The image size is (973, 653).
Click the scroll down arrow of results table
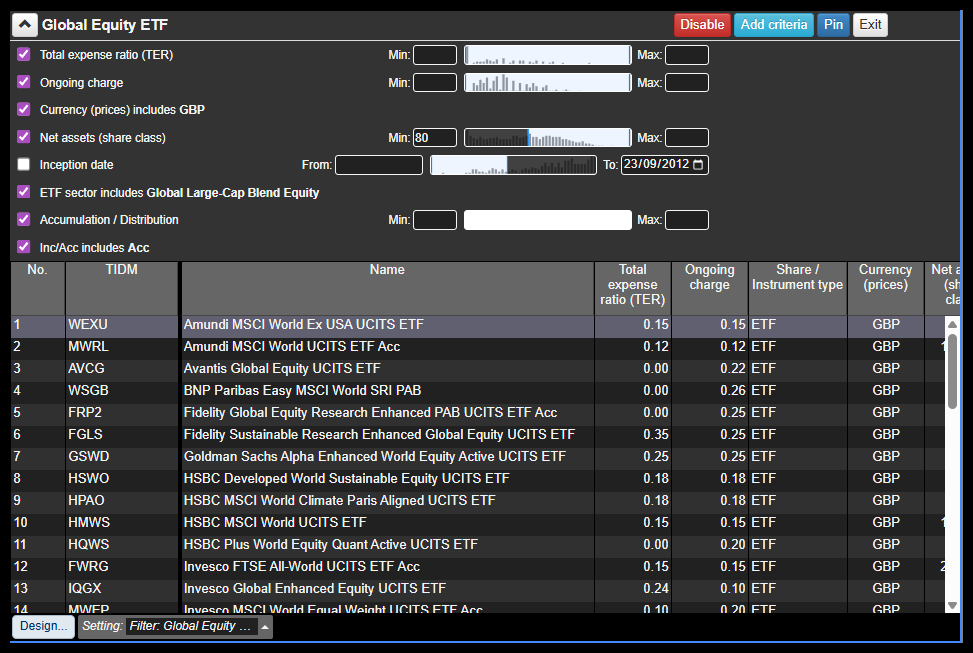[952, 605]
